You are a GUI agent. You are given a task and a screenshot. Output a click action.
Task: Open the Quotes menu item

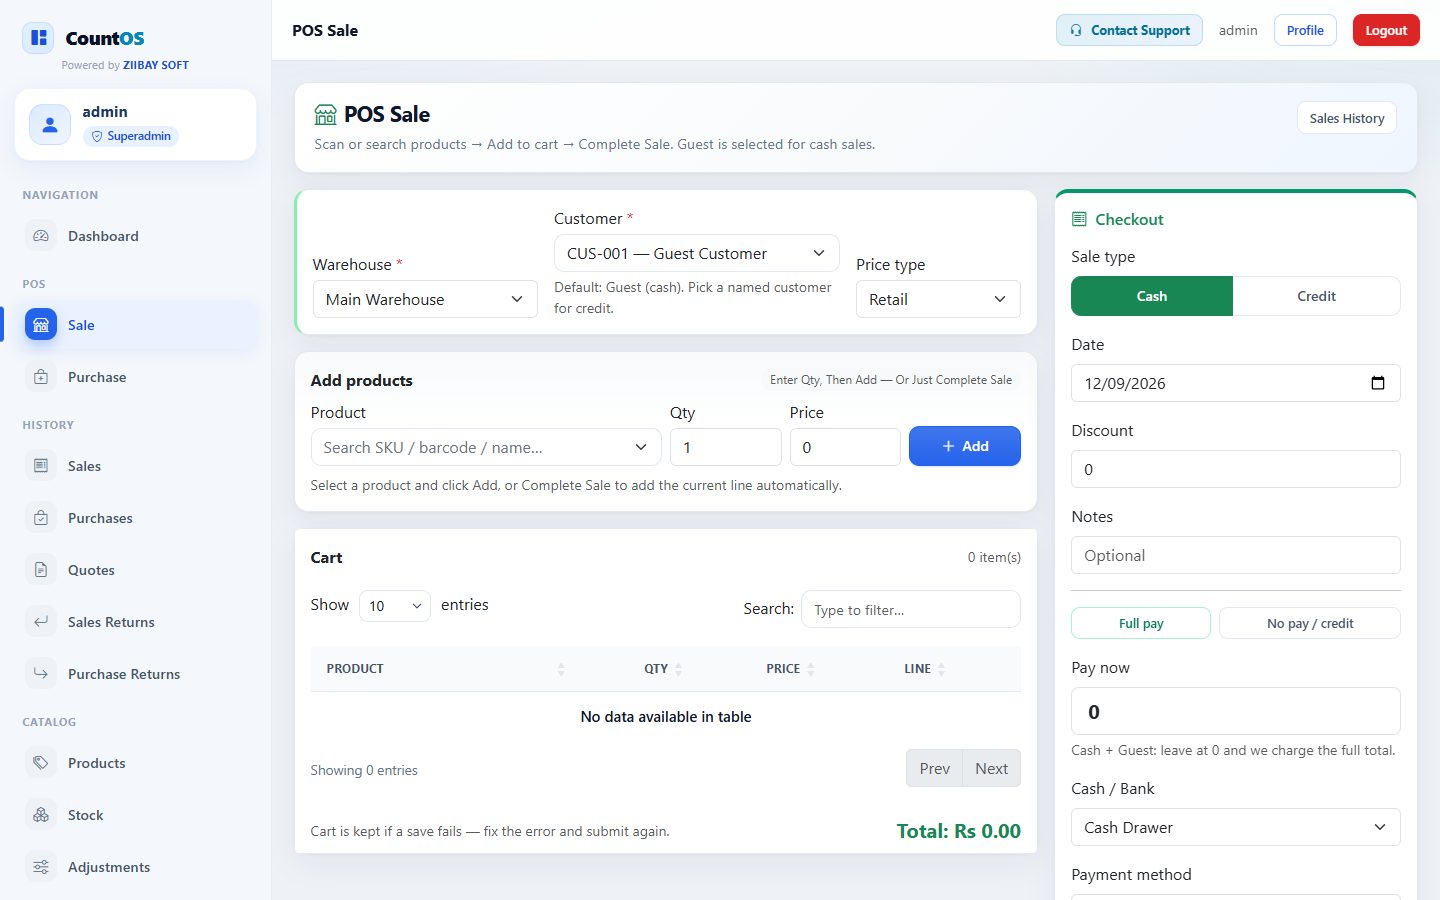[x=129, y=570]
